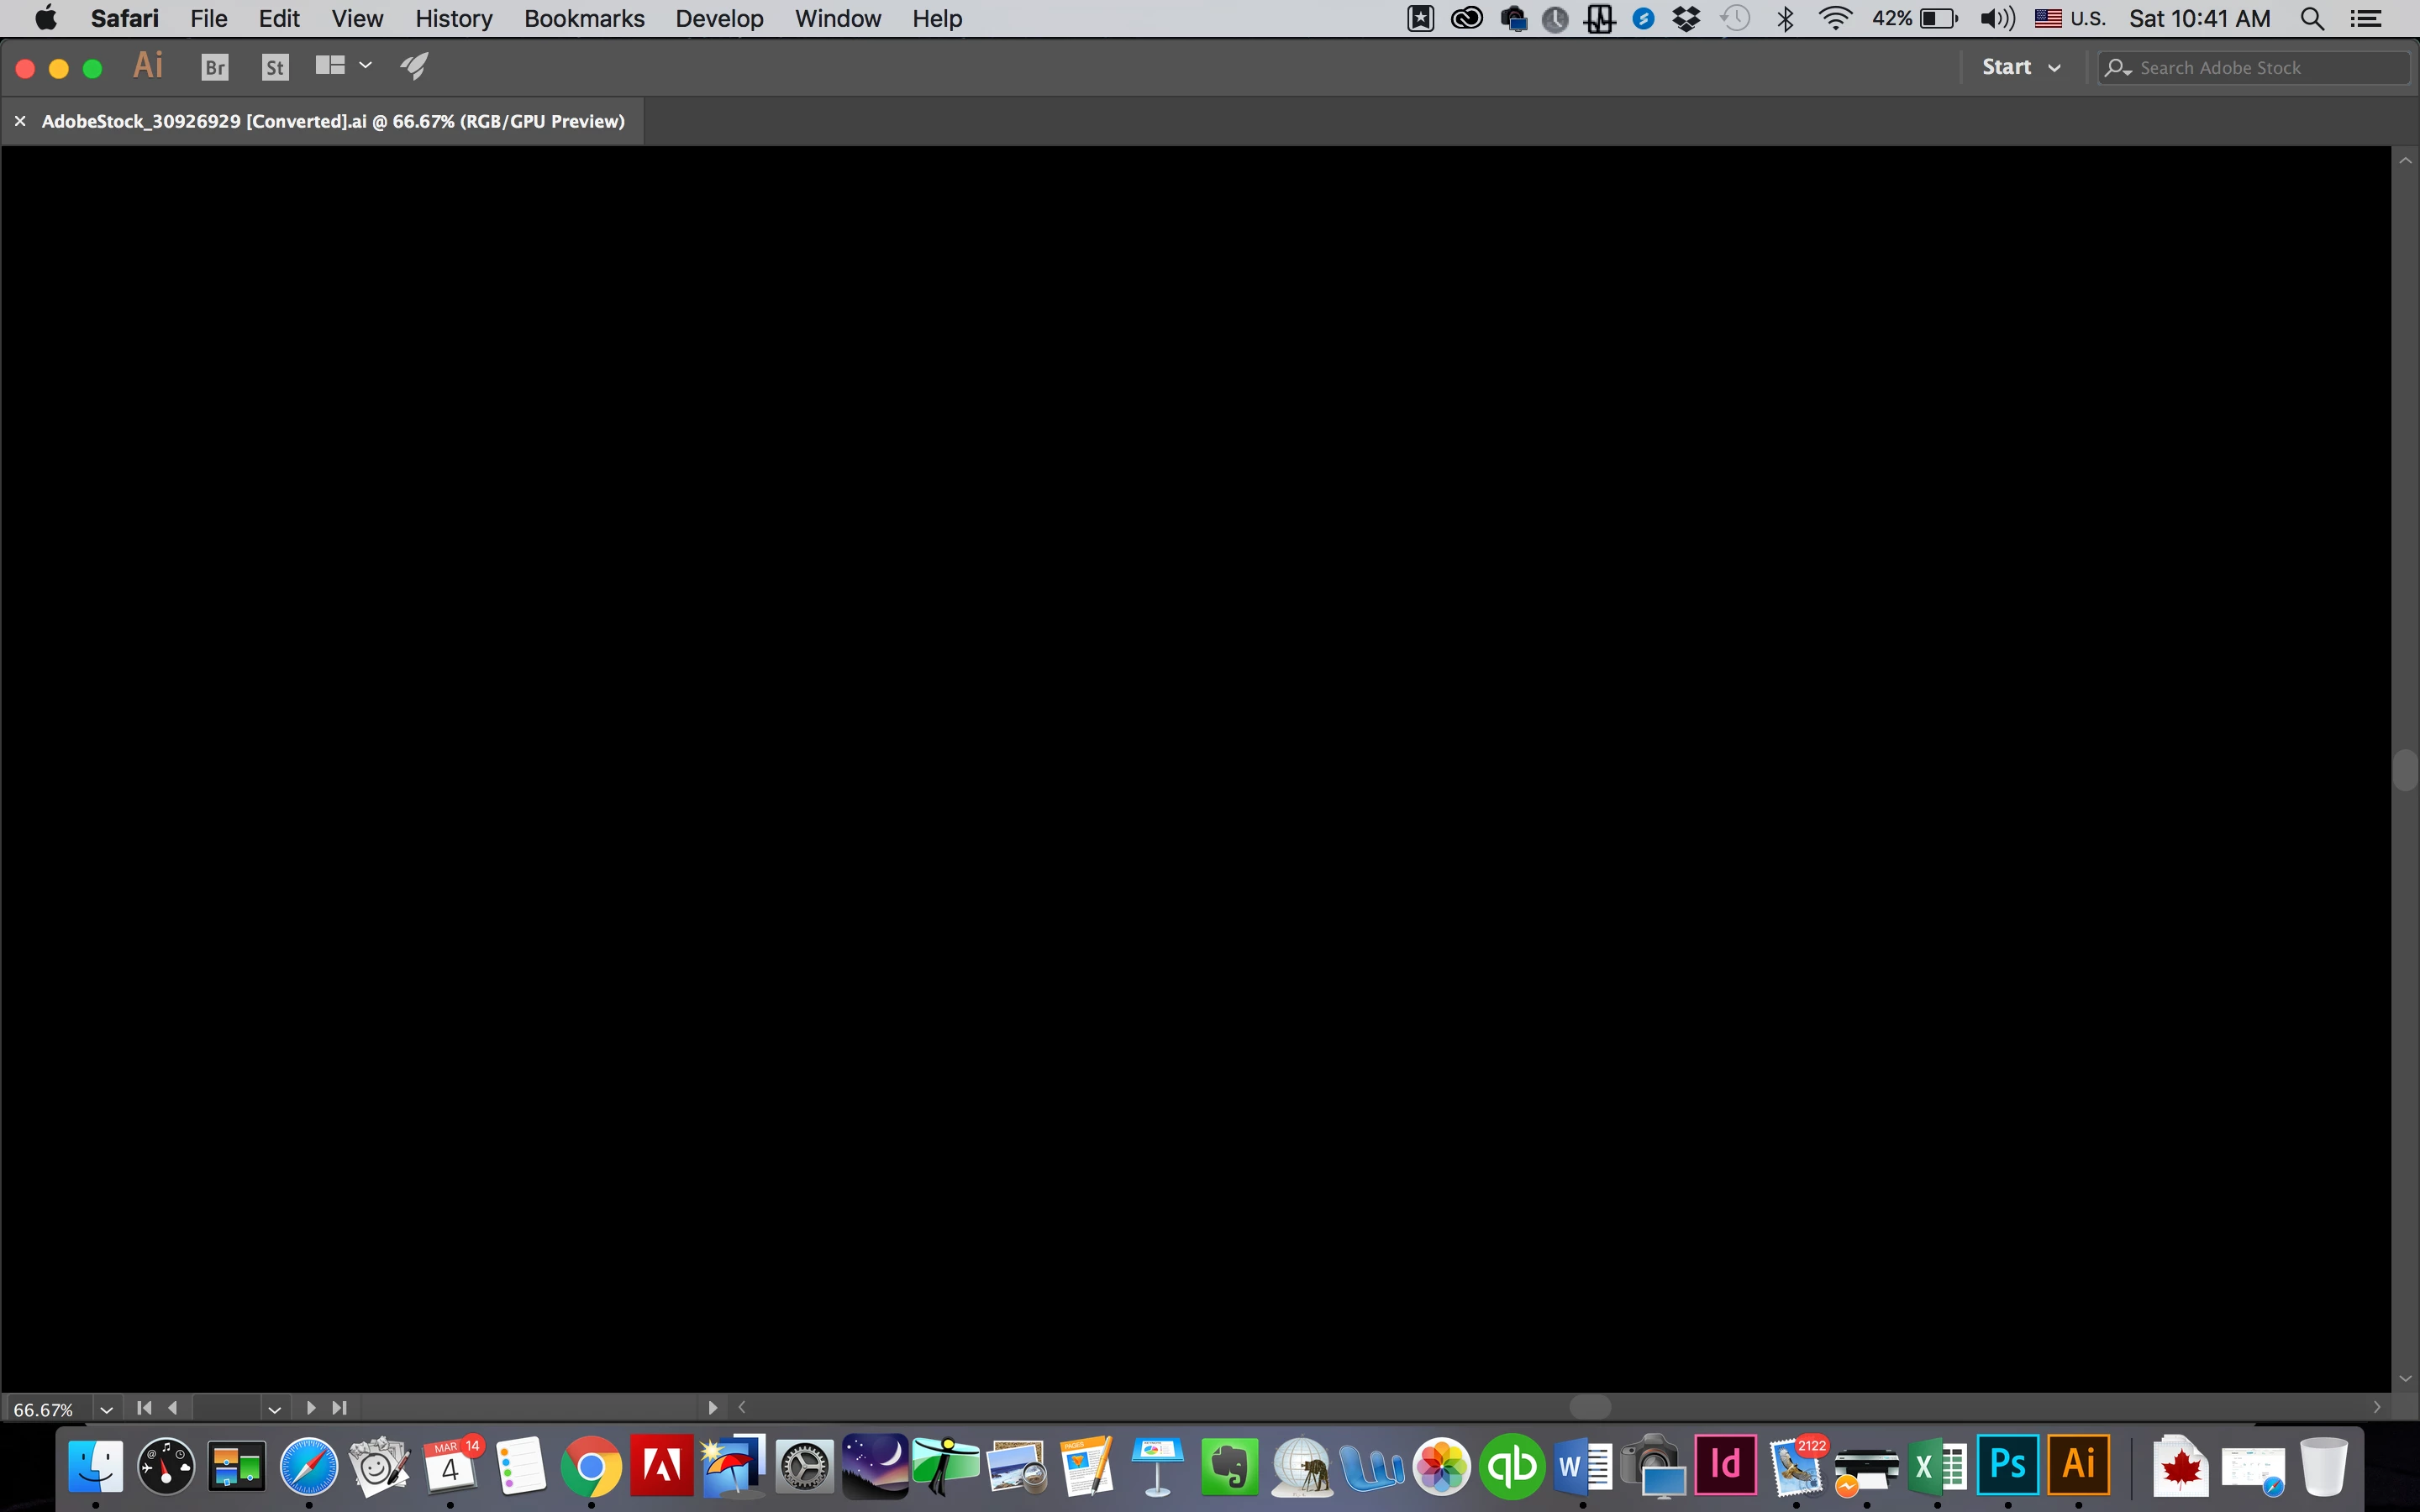
Task: Open InDesign from the Dock
Action: pos(1725,1465)
